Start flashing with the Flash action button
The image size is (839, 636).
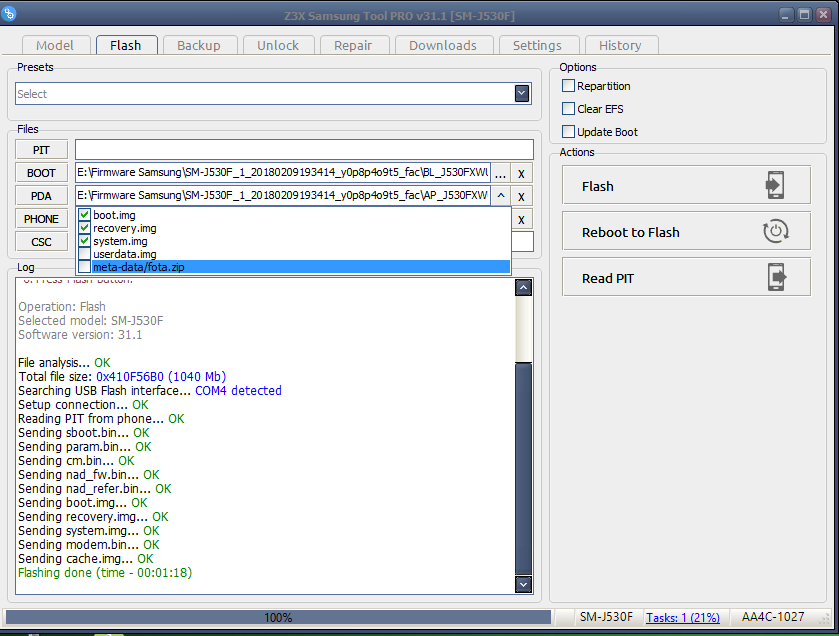[686, 185]
